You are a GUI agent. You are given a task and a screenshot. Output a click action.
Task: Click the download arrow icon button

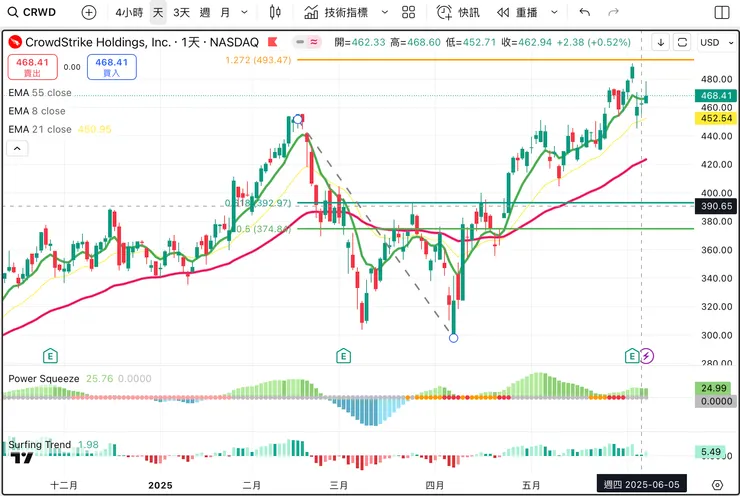click(661, 42)
